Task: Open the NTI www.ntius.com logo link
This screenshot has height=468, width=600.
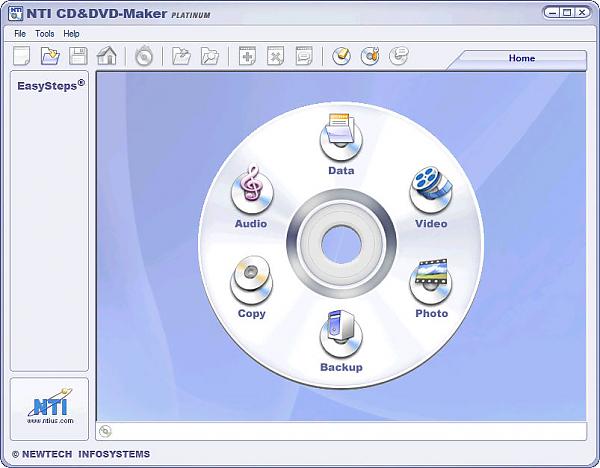Action: point(50,408)
